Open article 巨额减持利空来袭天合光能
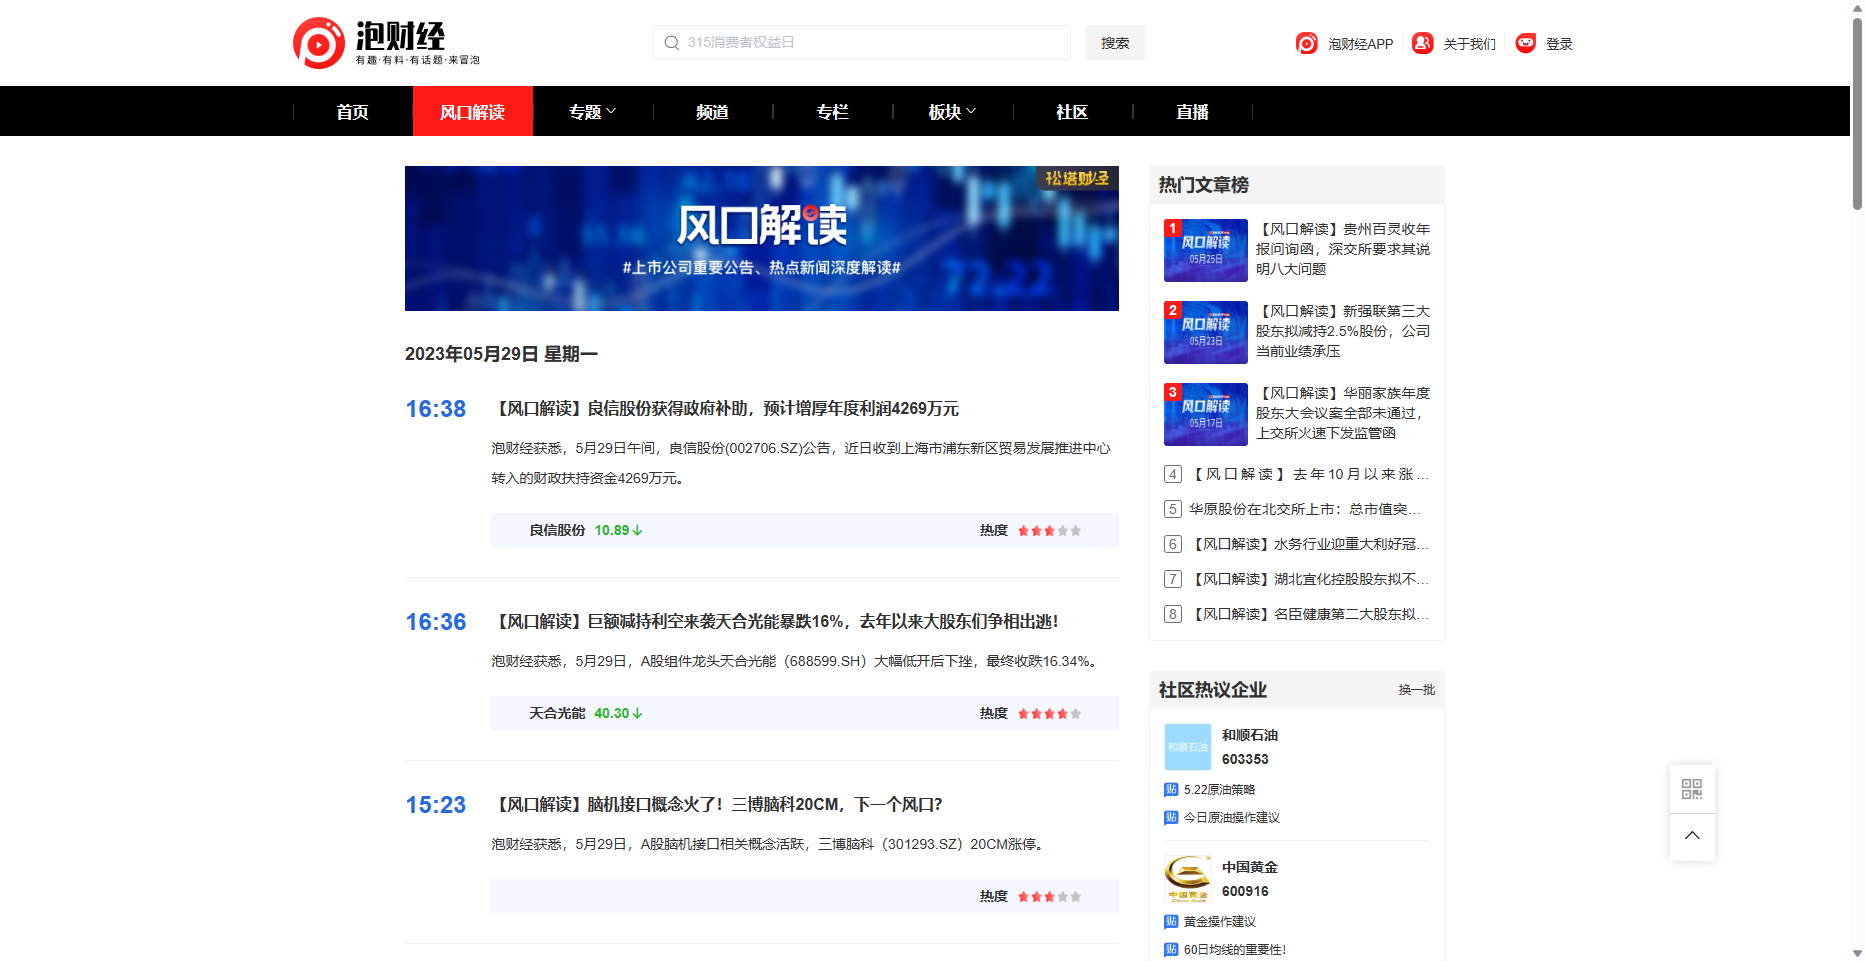This screenshot has height=961, width=1865. [776, 622]
